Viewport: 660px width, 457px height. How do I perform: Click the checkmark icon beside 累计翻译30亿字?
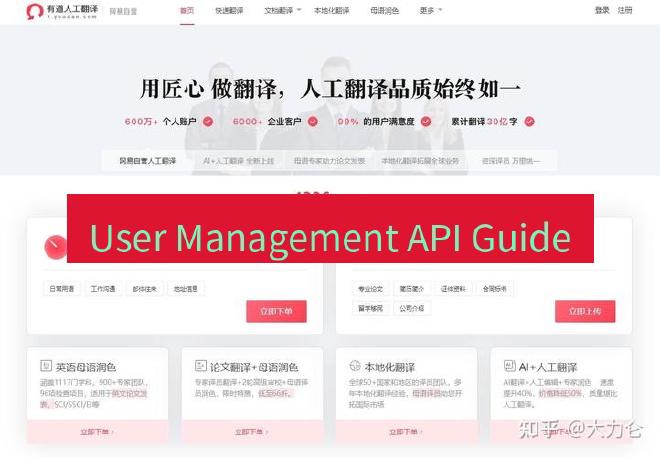(530, 122)
